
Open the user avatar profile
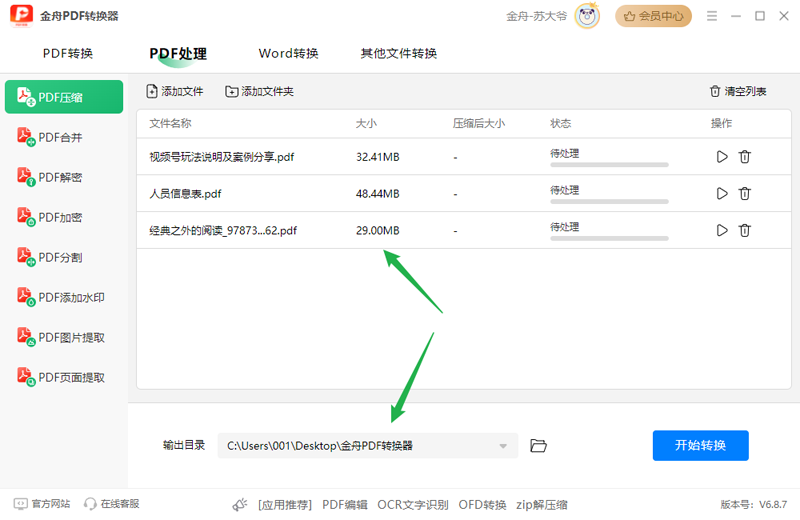click(587, 16)
